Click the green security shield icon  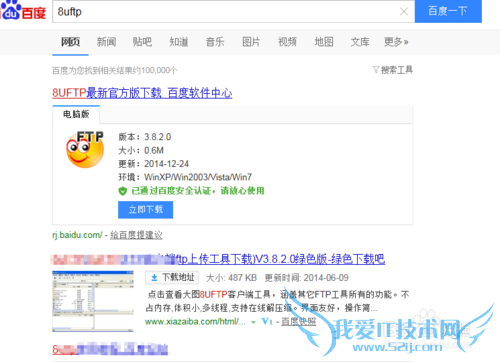coord(123,191)
